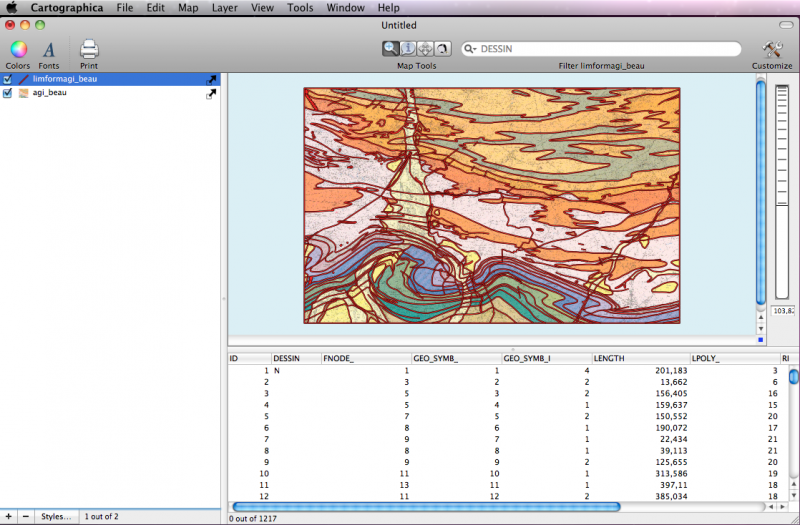The width and height of the screenshot is (800, 525).
Task: Toggle visibility checkbox for limformagi_beau layer
Action: (8, 79)
